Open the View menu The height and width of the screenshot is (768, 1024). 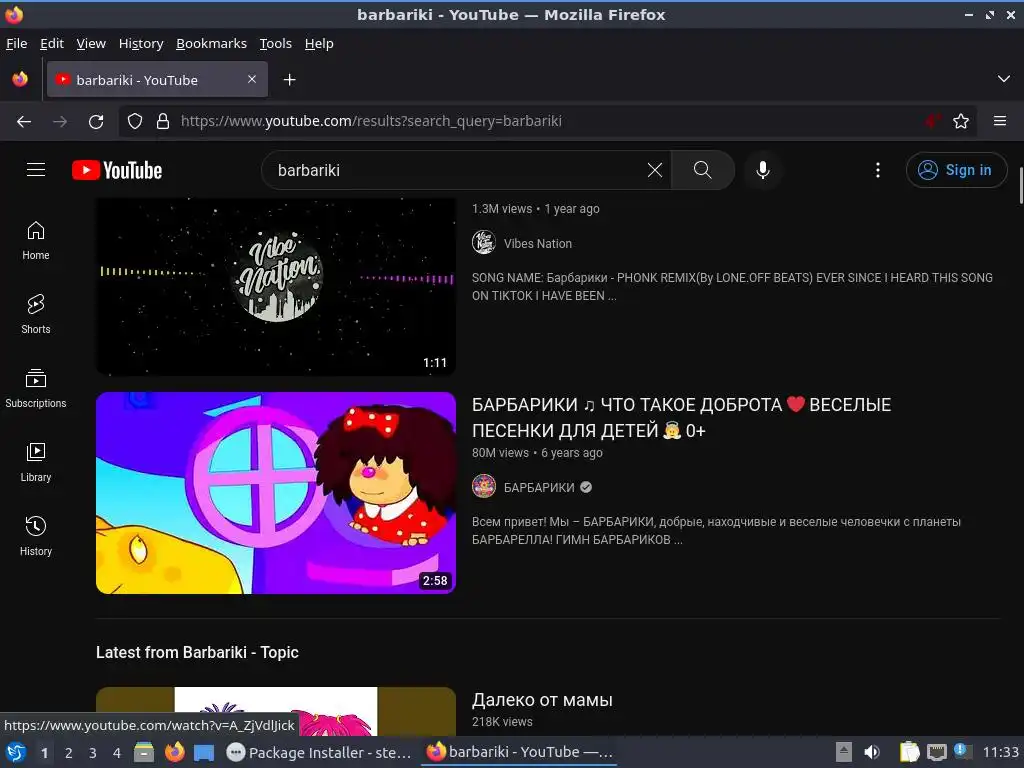coord(91,44)
